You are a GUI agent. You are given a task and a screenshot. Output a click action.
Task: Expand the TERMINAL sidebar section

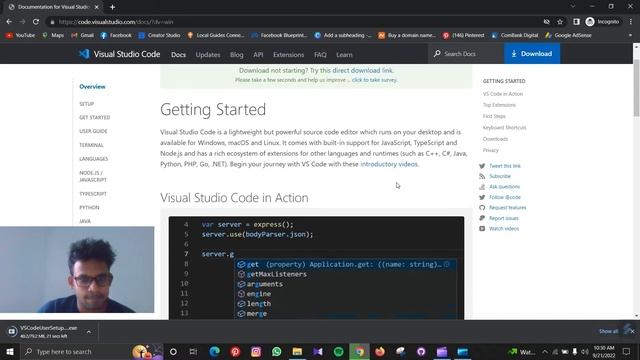pyautogui.click(x=91, y=145)
